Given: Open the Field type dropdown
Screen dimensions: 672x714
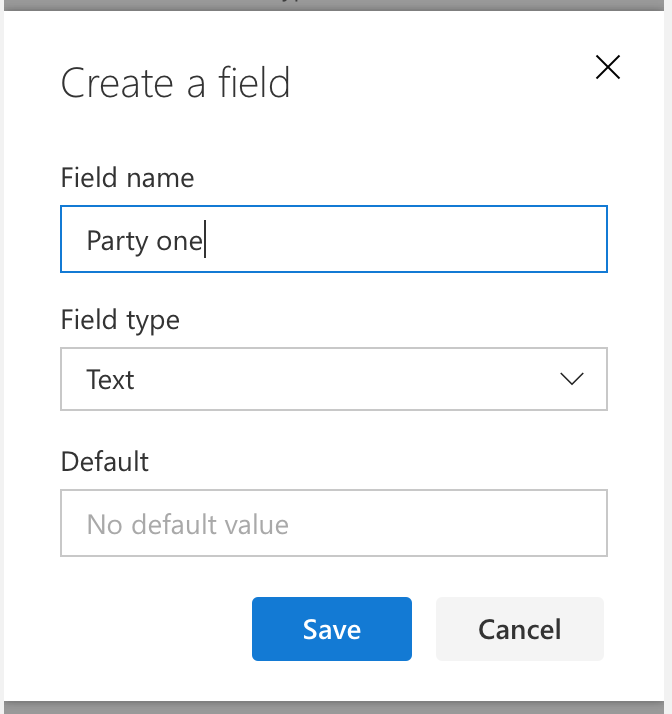Looking at the screenshot, I should pos(333,379).
